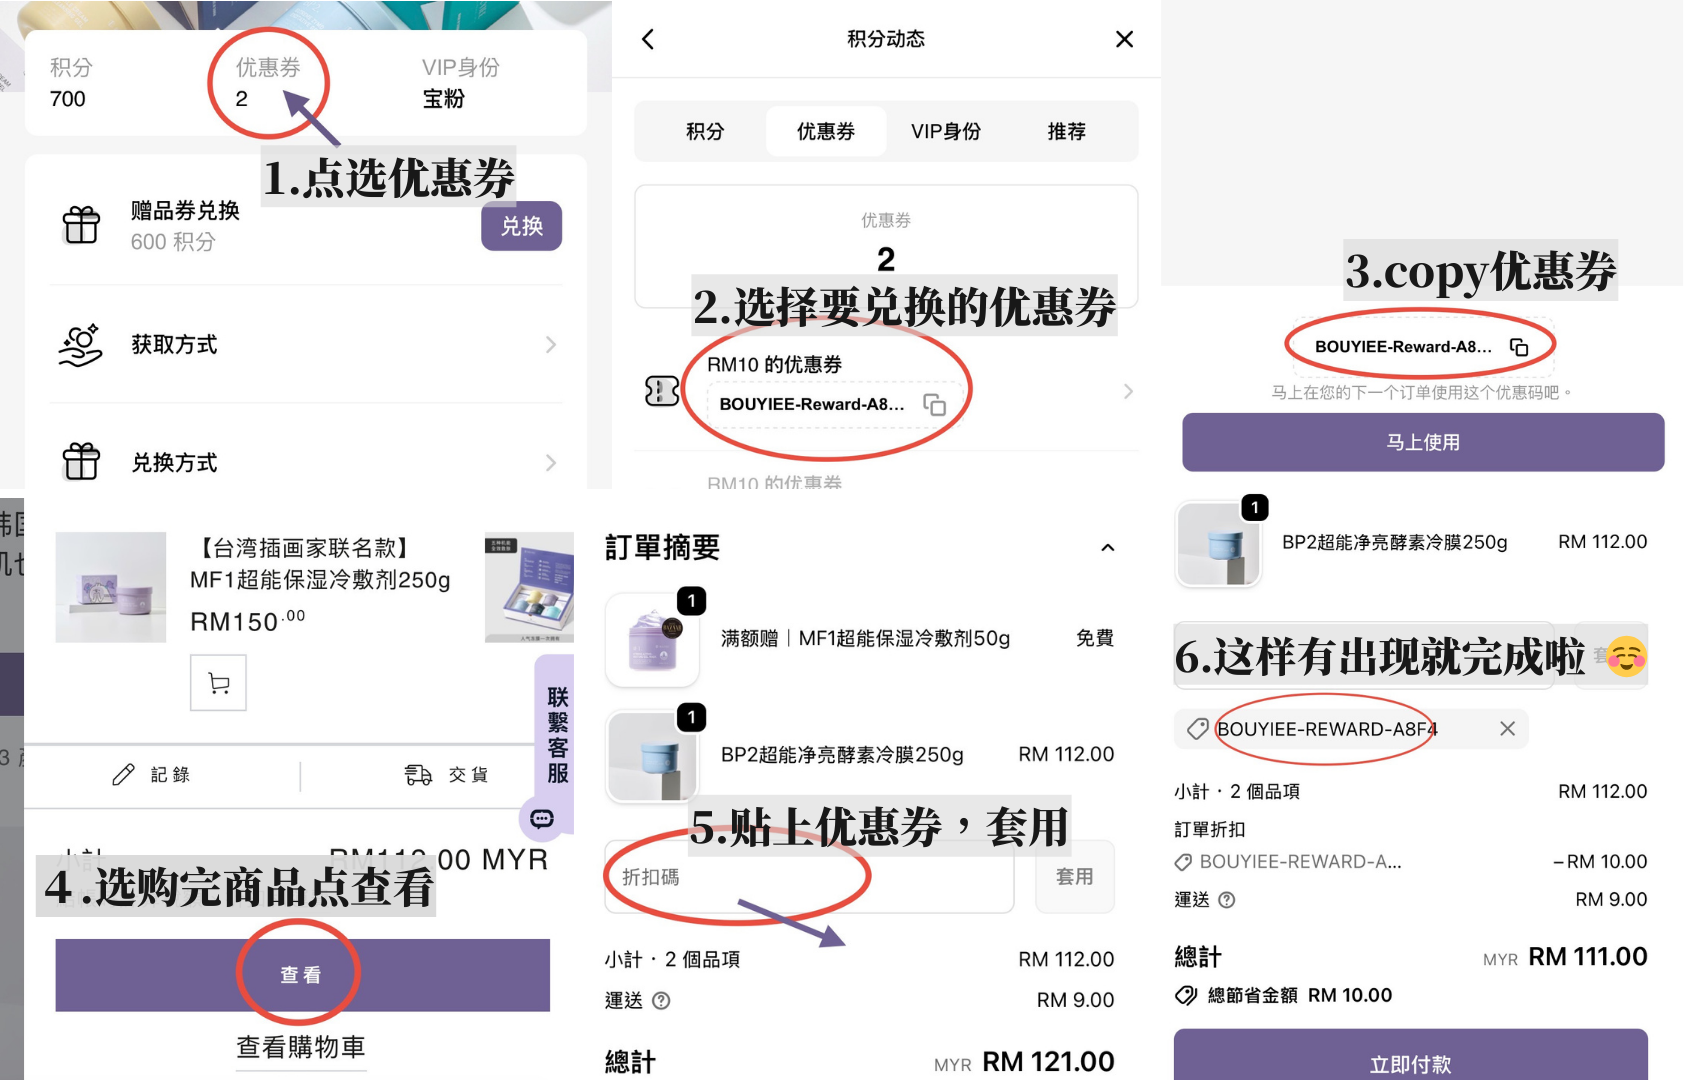The width and height of the screenshot is (1684, 1080).
Task: Open the 联繫客服 chat bubble icon
Action: tap(542, 819)
